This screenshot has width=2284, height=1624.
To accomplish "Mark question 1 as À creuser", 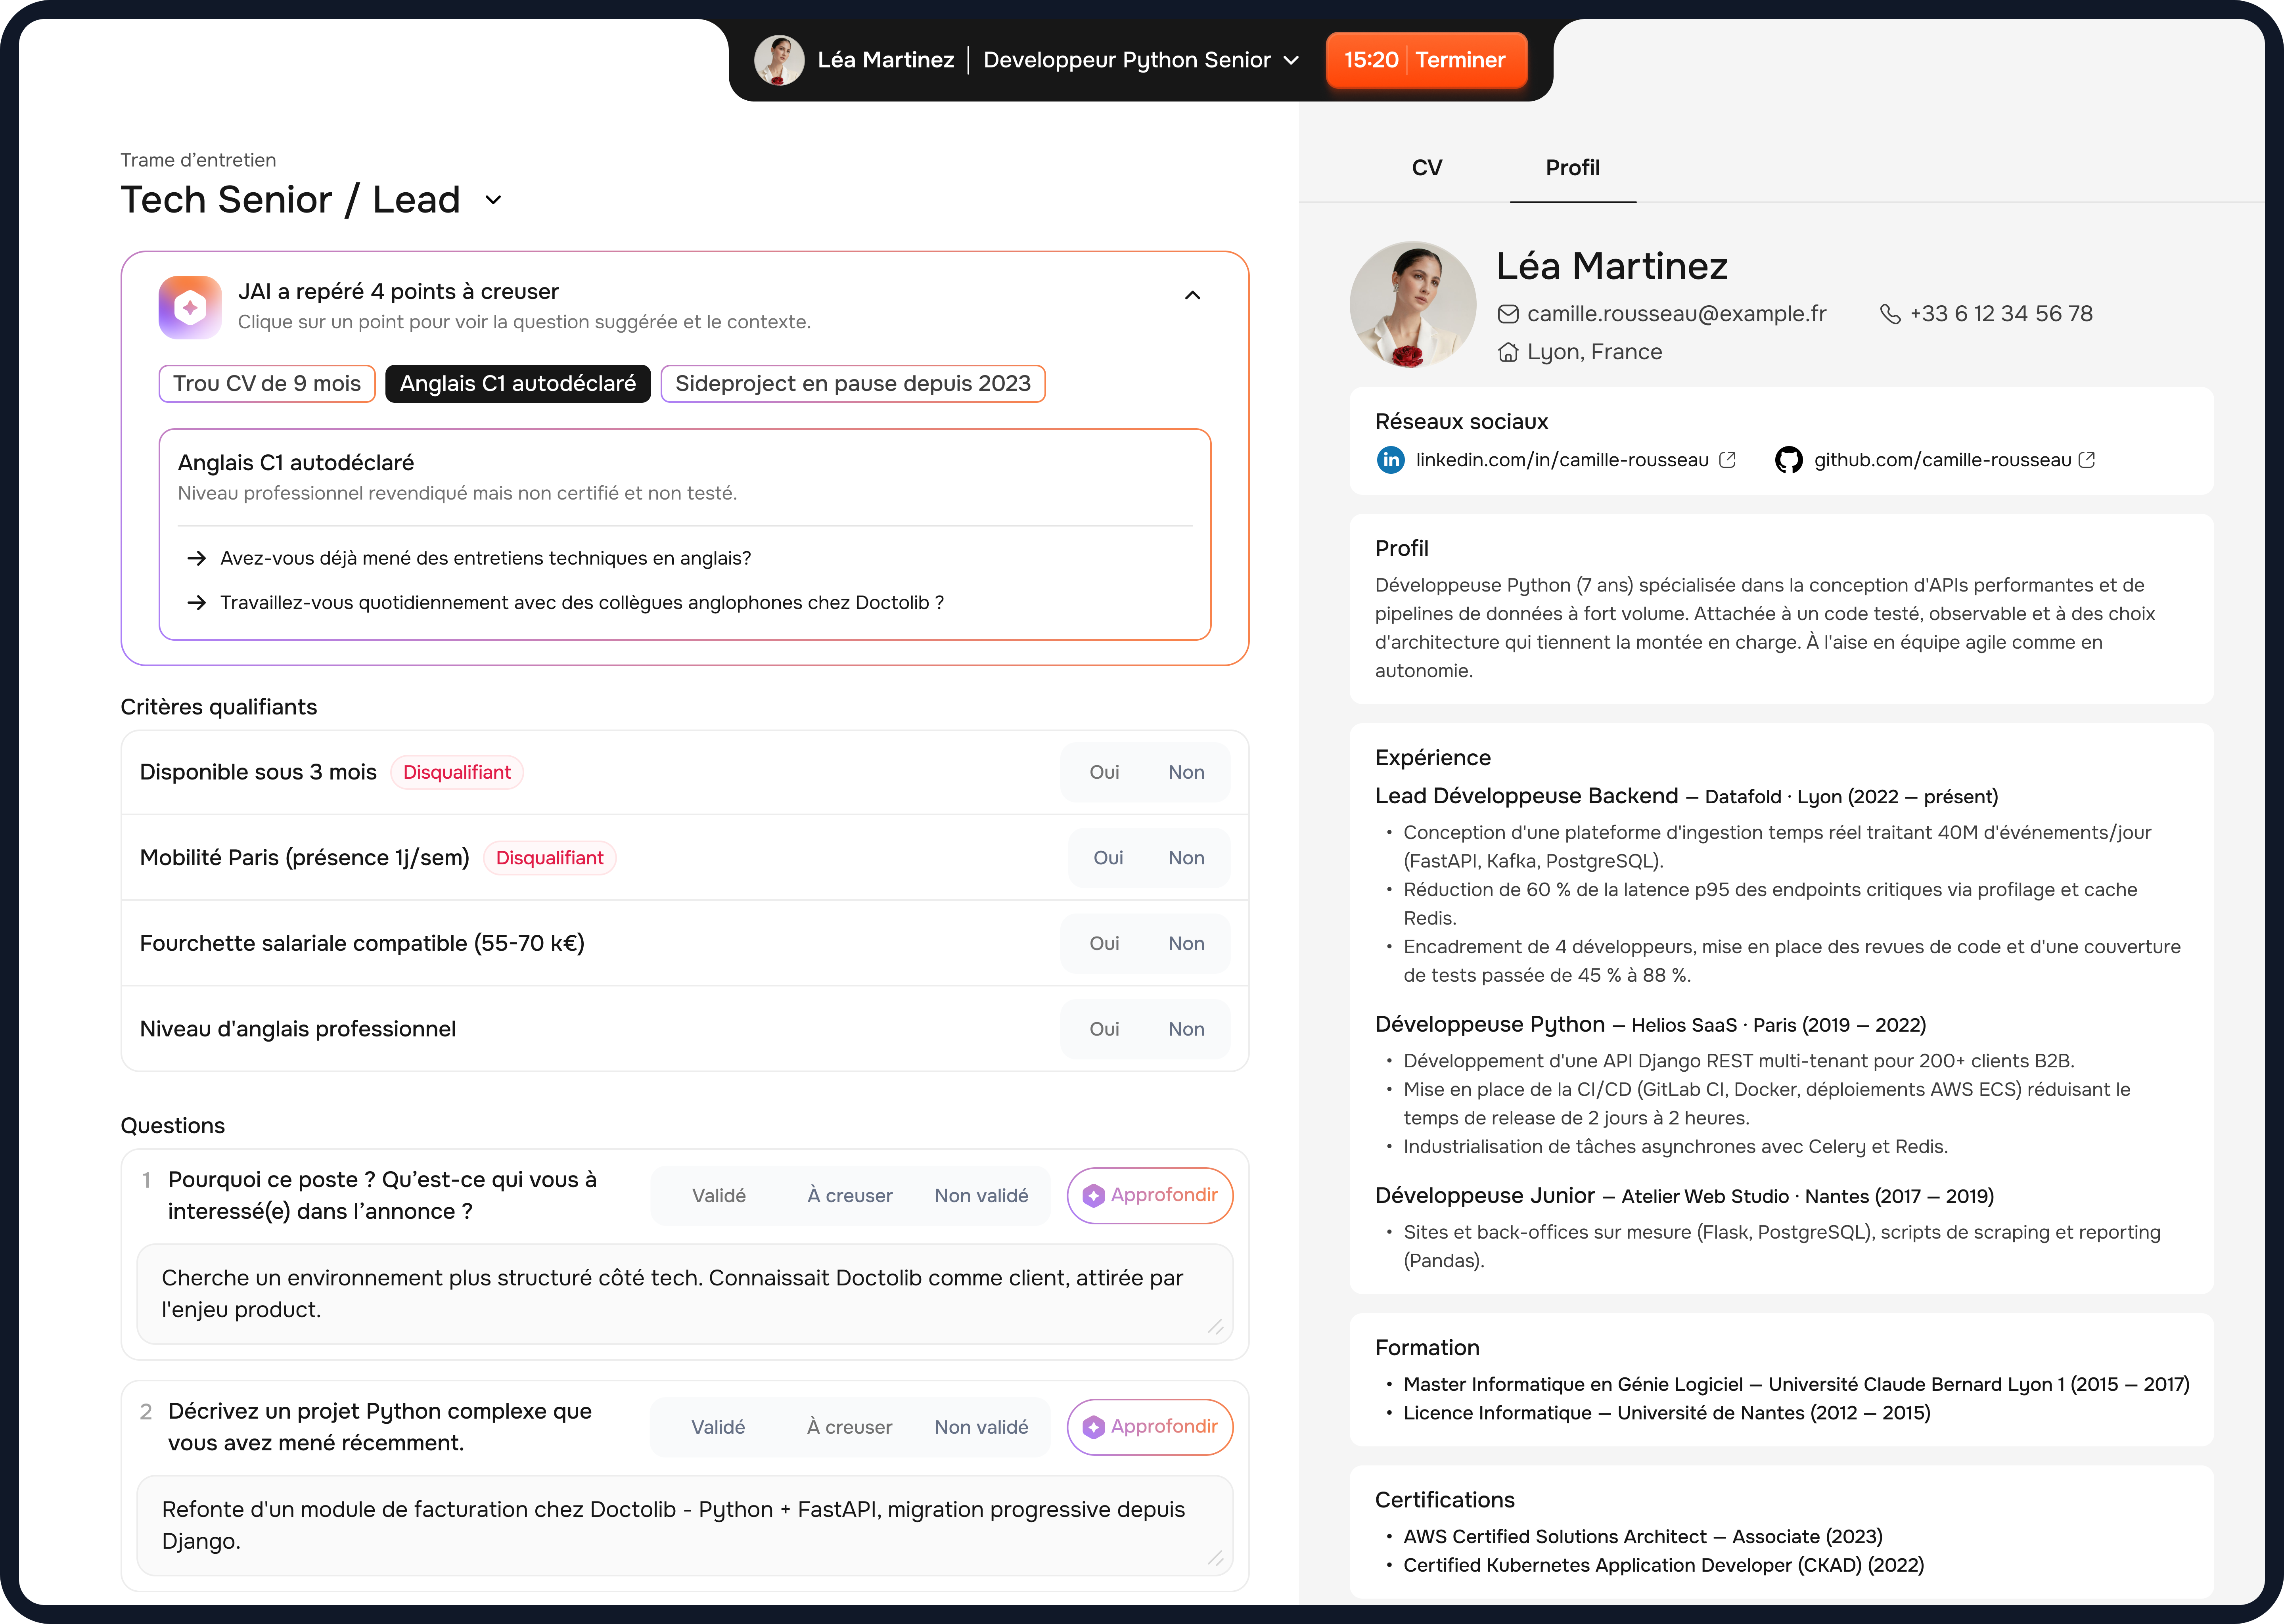I will coord(850,1196).
